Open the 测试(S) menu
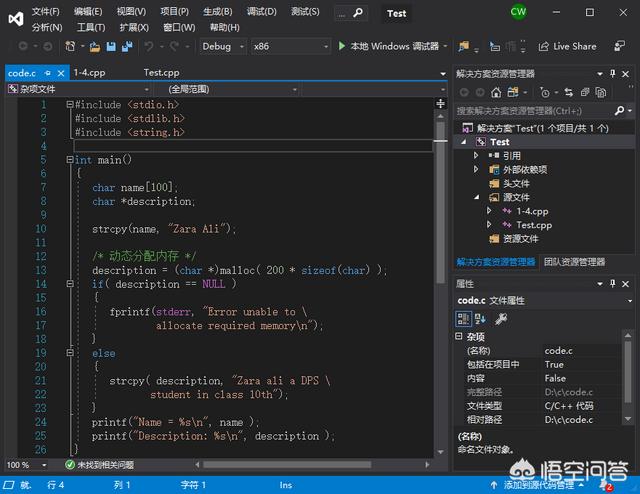 305,11
